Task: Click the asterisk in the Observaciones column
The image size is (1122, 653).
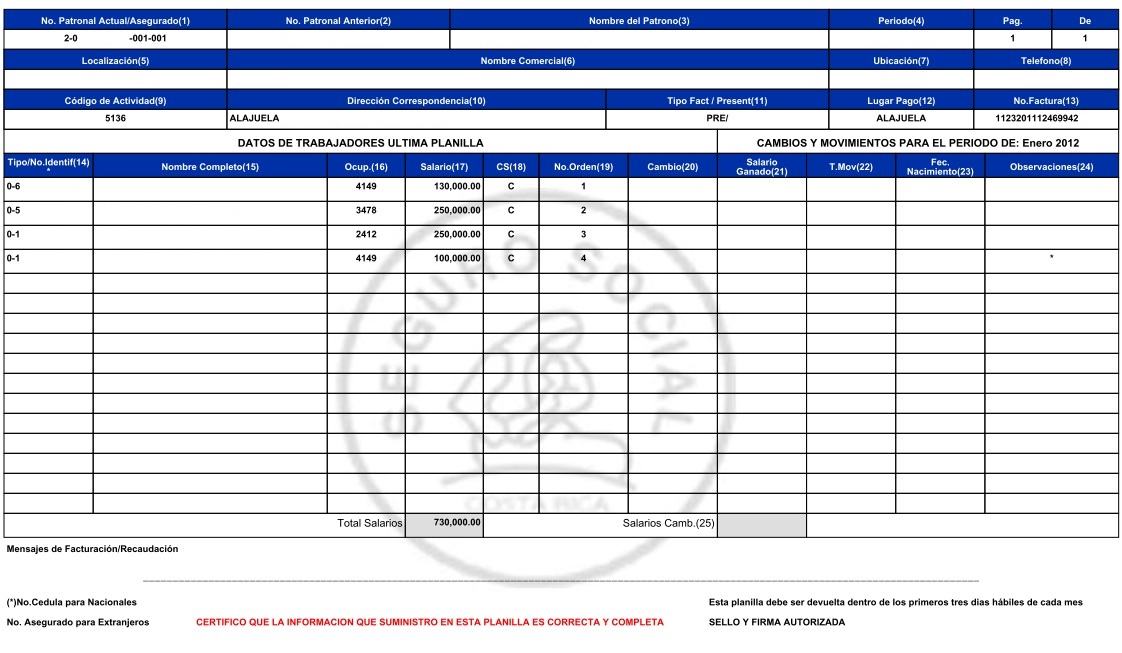Action: (x=1051, y=257)
